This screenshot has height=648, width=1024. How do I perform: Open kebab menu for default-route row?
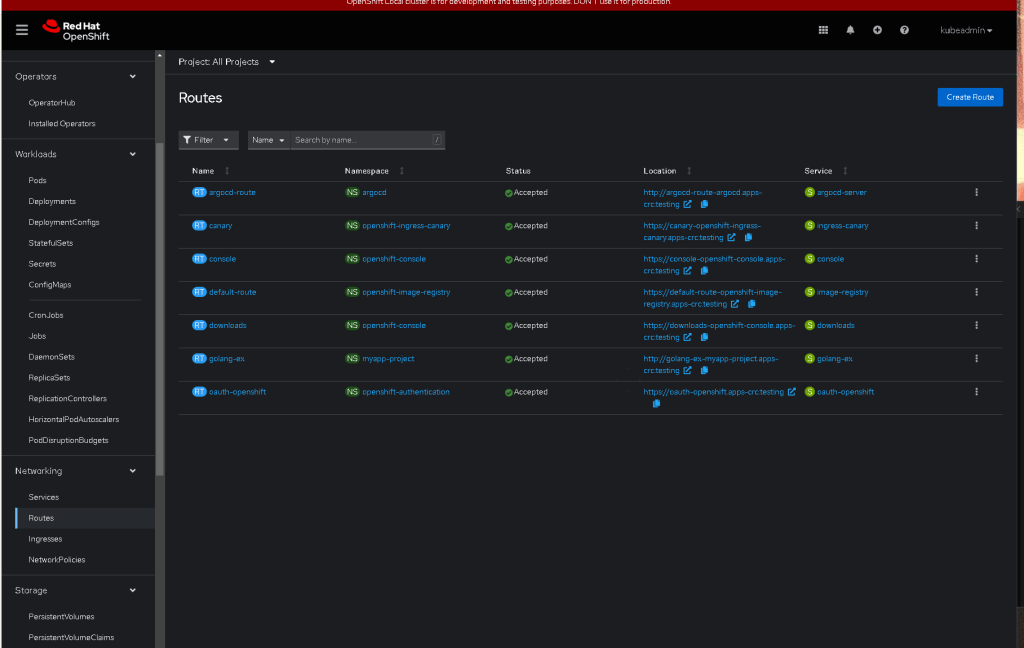click(976, 293)
